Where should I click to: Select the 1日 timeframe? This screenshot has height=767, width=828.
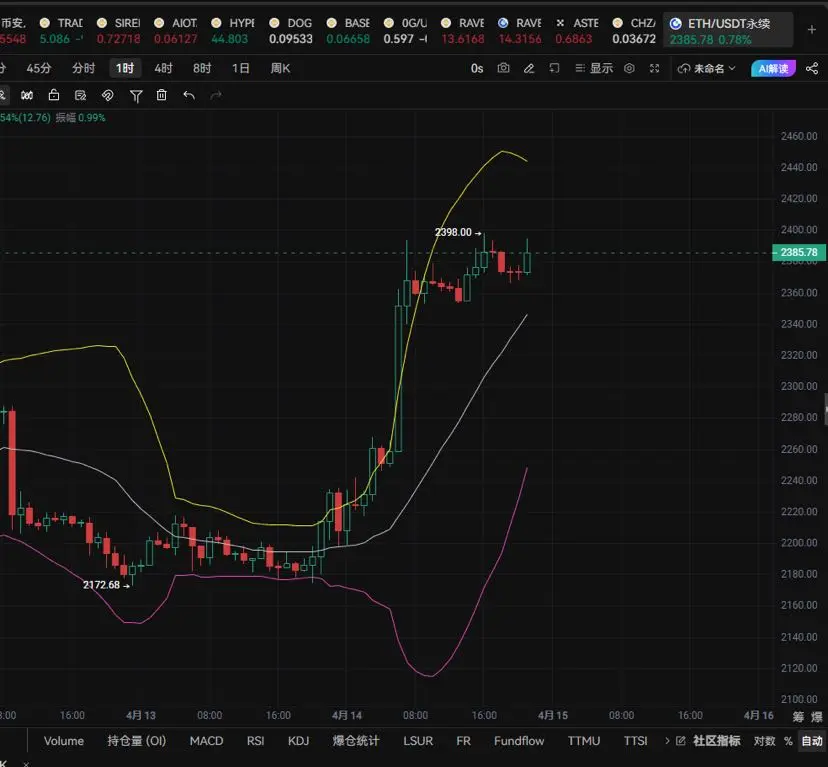coord(240,68)
